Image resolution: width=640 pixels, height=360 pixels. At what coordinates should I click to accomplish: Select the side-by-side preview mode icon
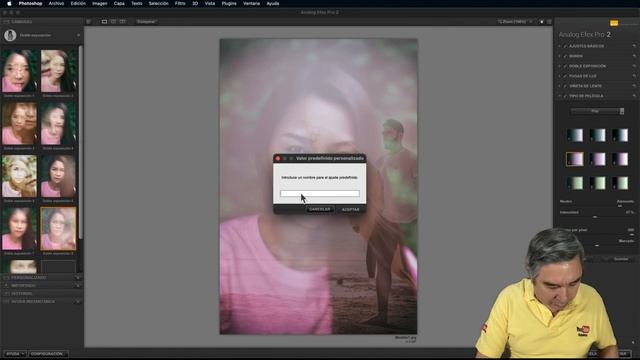click(x=122, y=22)
